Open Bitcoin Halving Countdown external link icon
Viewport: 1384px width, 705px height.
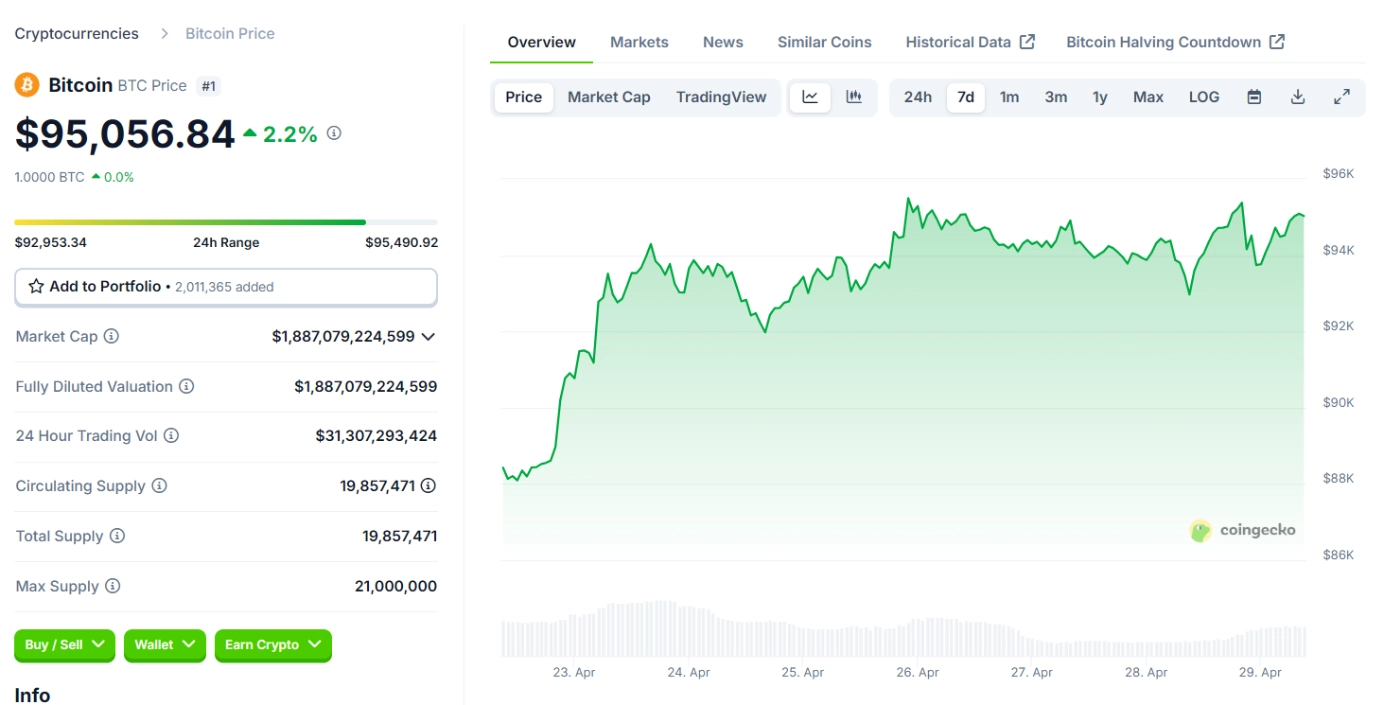pos(1277,42)
